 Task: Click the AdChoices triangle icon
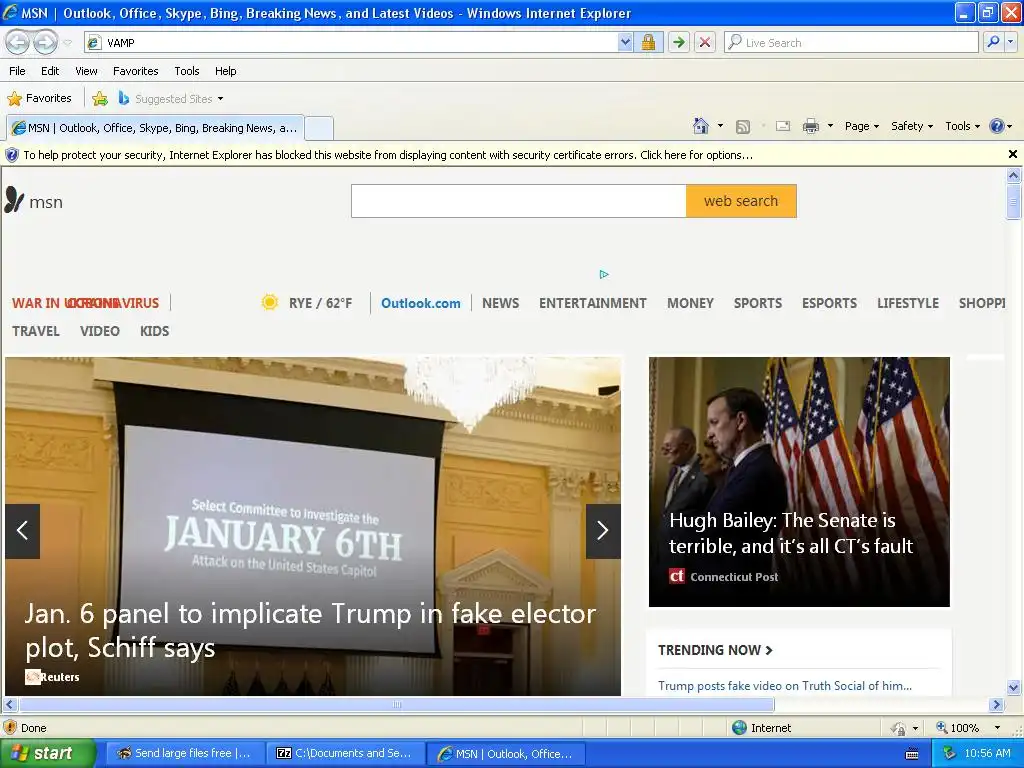point(604,274)
